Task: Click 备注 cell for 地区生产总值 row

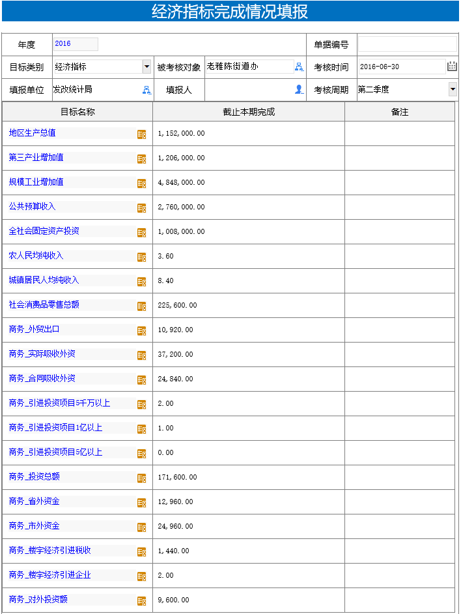Action: [x=400, y=134]
